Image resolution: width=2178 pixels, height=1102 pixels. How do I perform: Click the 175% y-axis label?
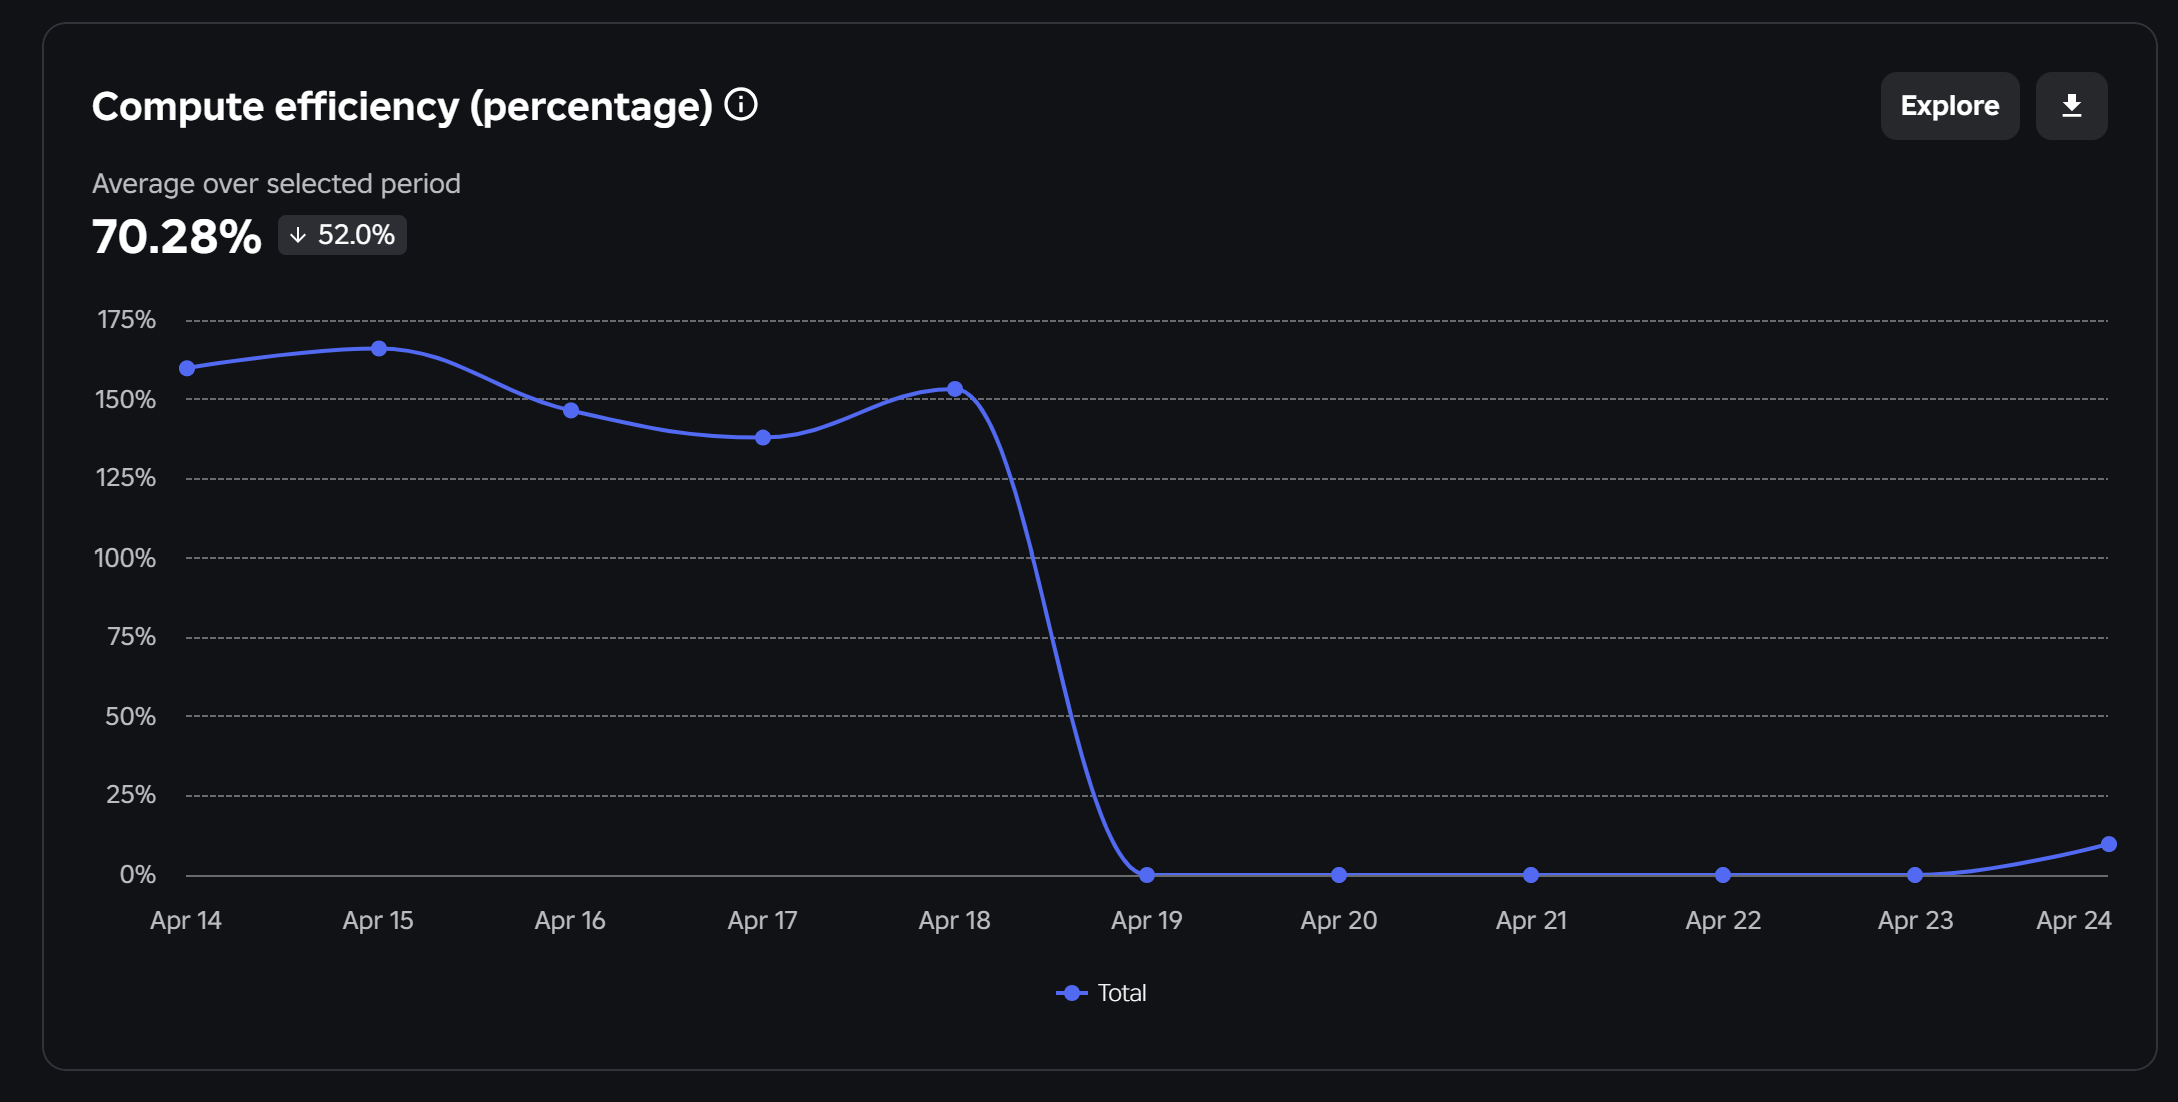126,320
